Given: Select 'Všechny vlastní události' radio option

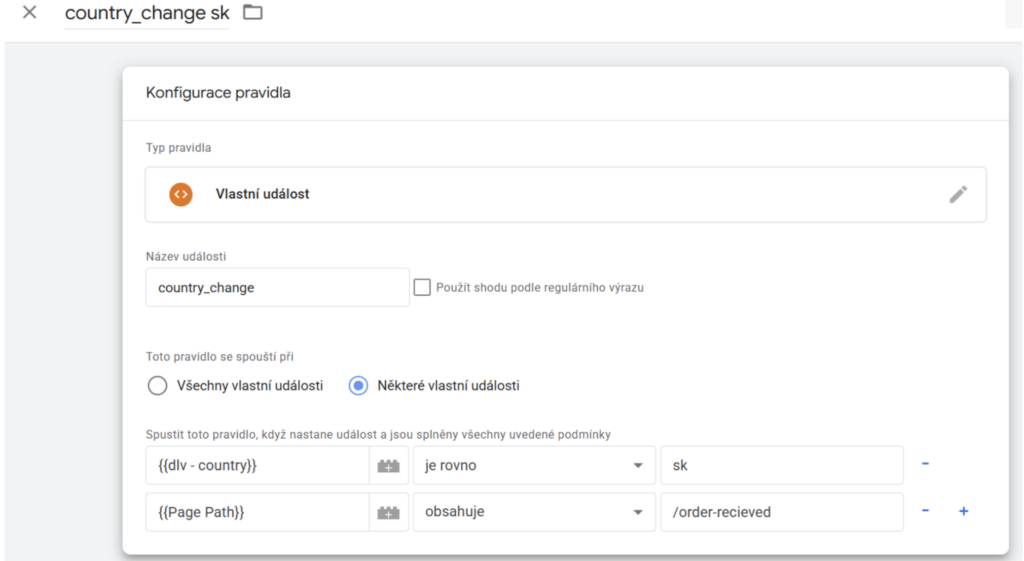Looking at the screenshot, I should (157, 385).
